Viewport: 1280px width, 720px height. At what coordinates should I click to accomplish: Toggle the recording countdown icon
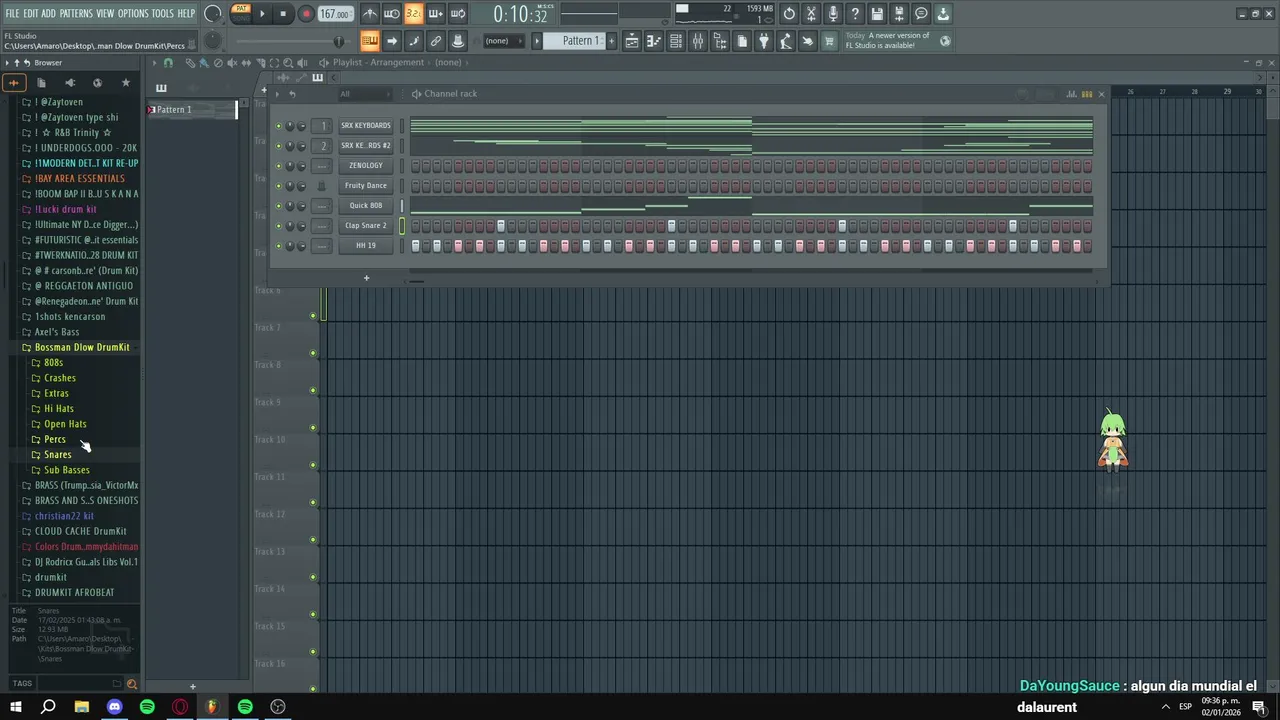(x=414, y=14)
